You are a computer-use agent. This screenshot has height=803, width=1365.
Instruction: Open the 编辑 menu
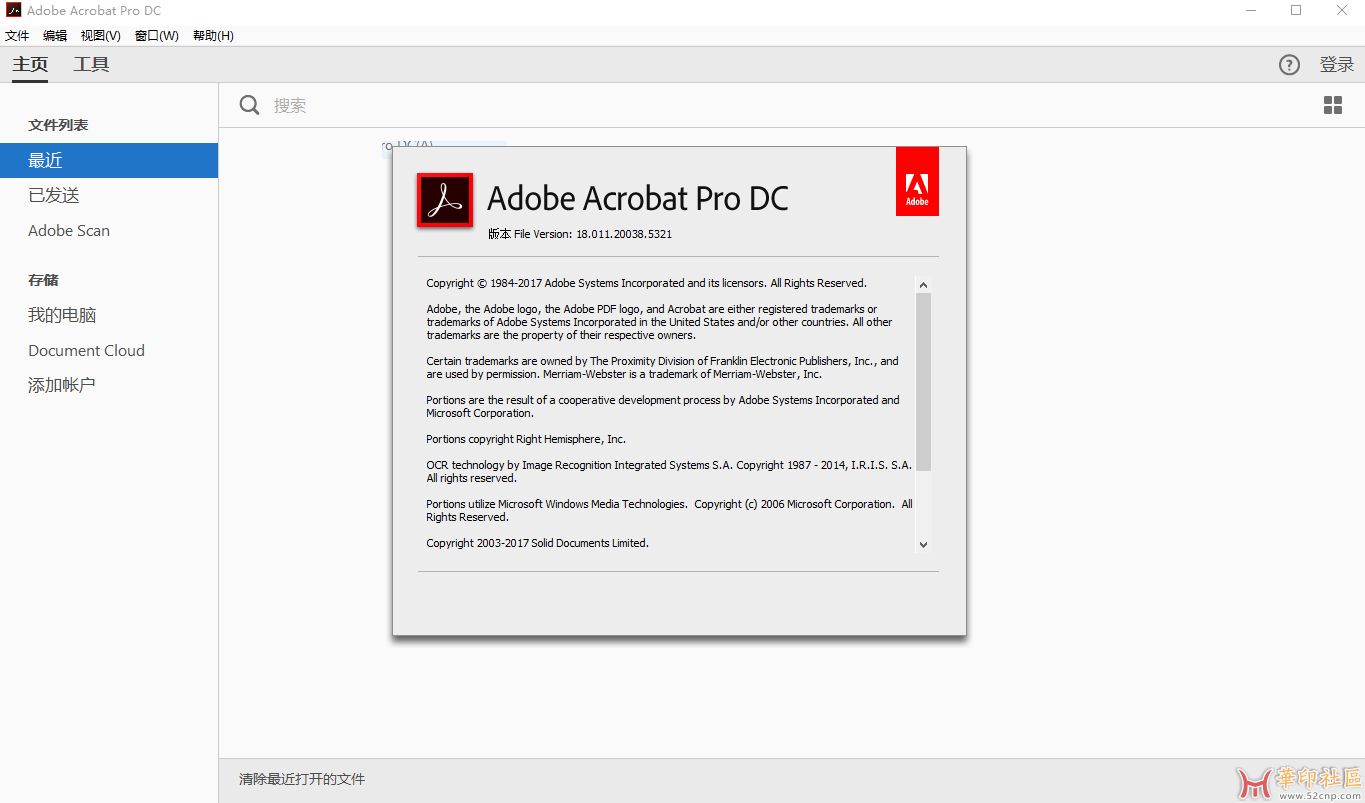55,36
